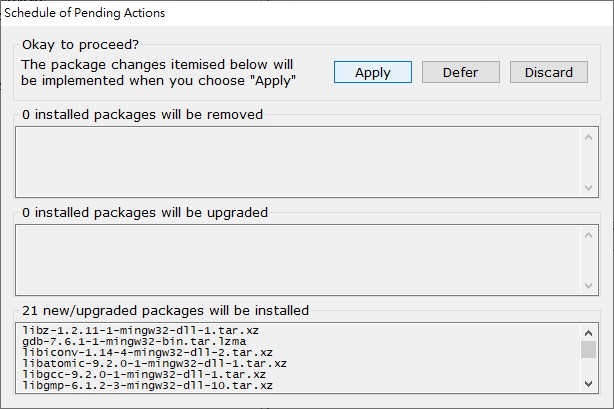Discard the pending package changes
The image size is (614, 409).
(549, 72)
